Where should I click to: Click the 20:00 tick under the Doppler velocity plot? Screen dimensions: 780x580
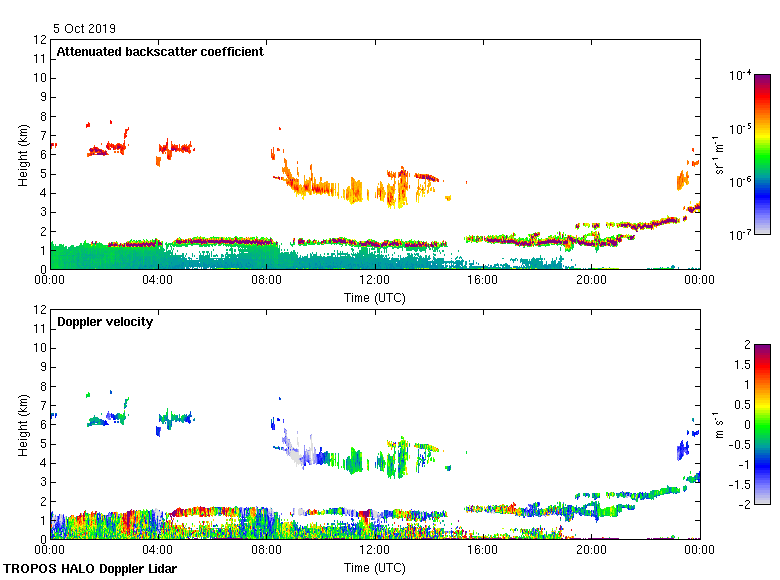(591, 550)
